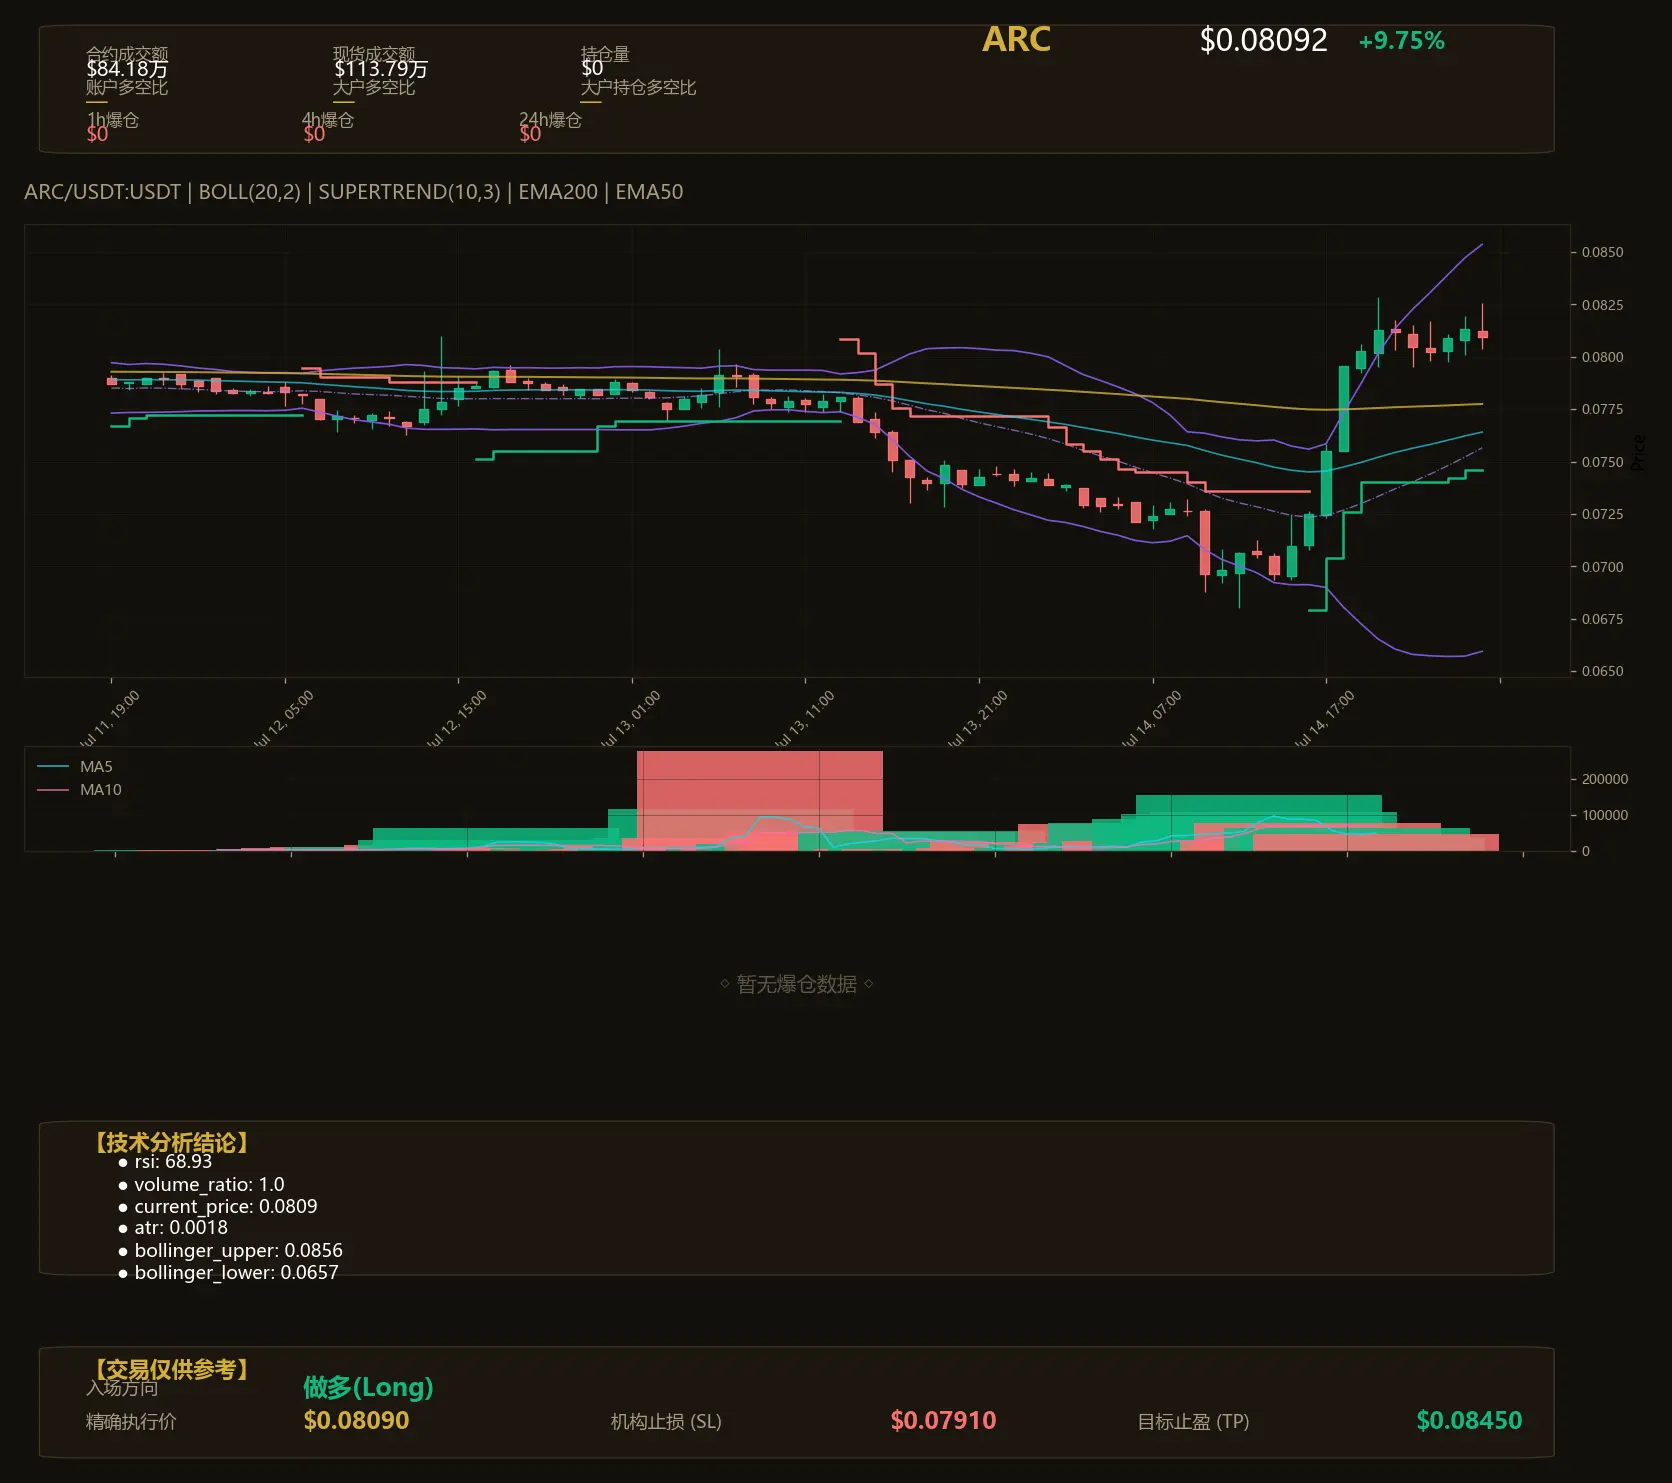Click the contract volume $84.18万 value
This screenshot has width=1672, height=1483.
[127, 69]
